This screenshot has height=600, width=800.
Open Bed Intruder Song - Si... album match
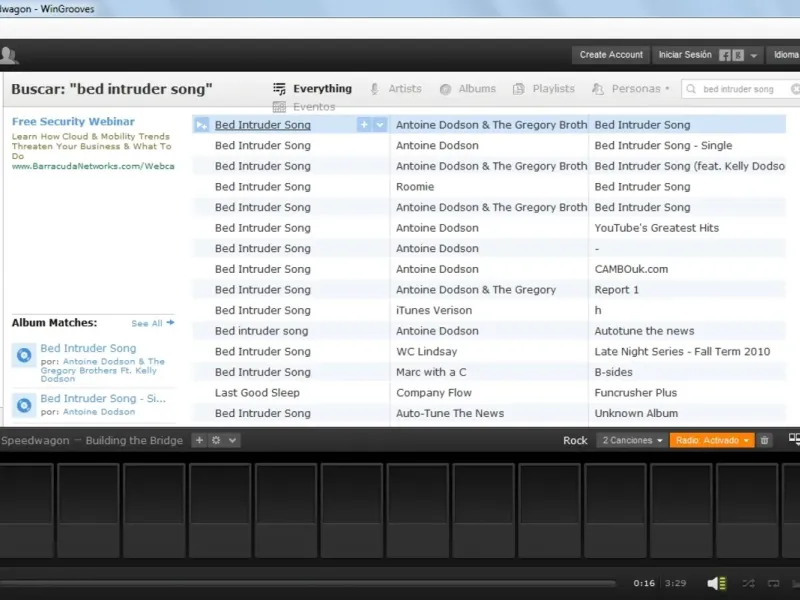(103, 398)
